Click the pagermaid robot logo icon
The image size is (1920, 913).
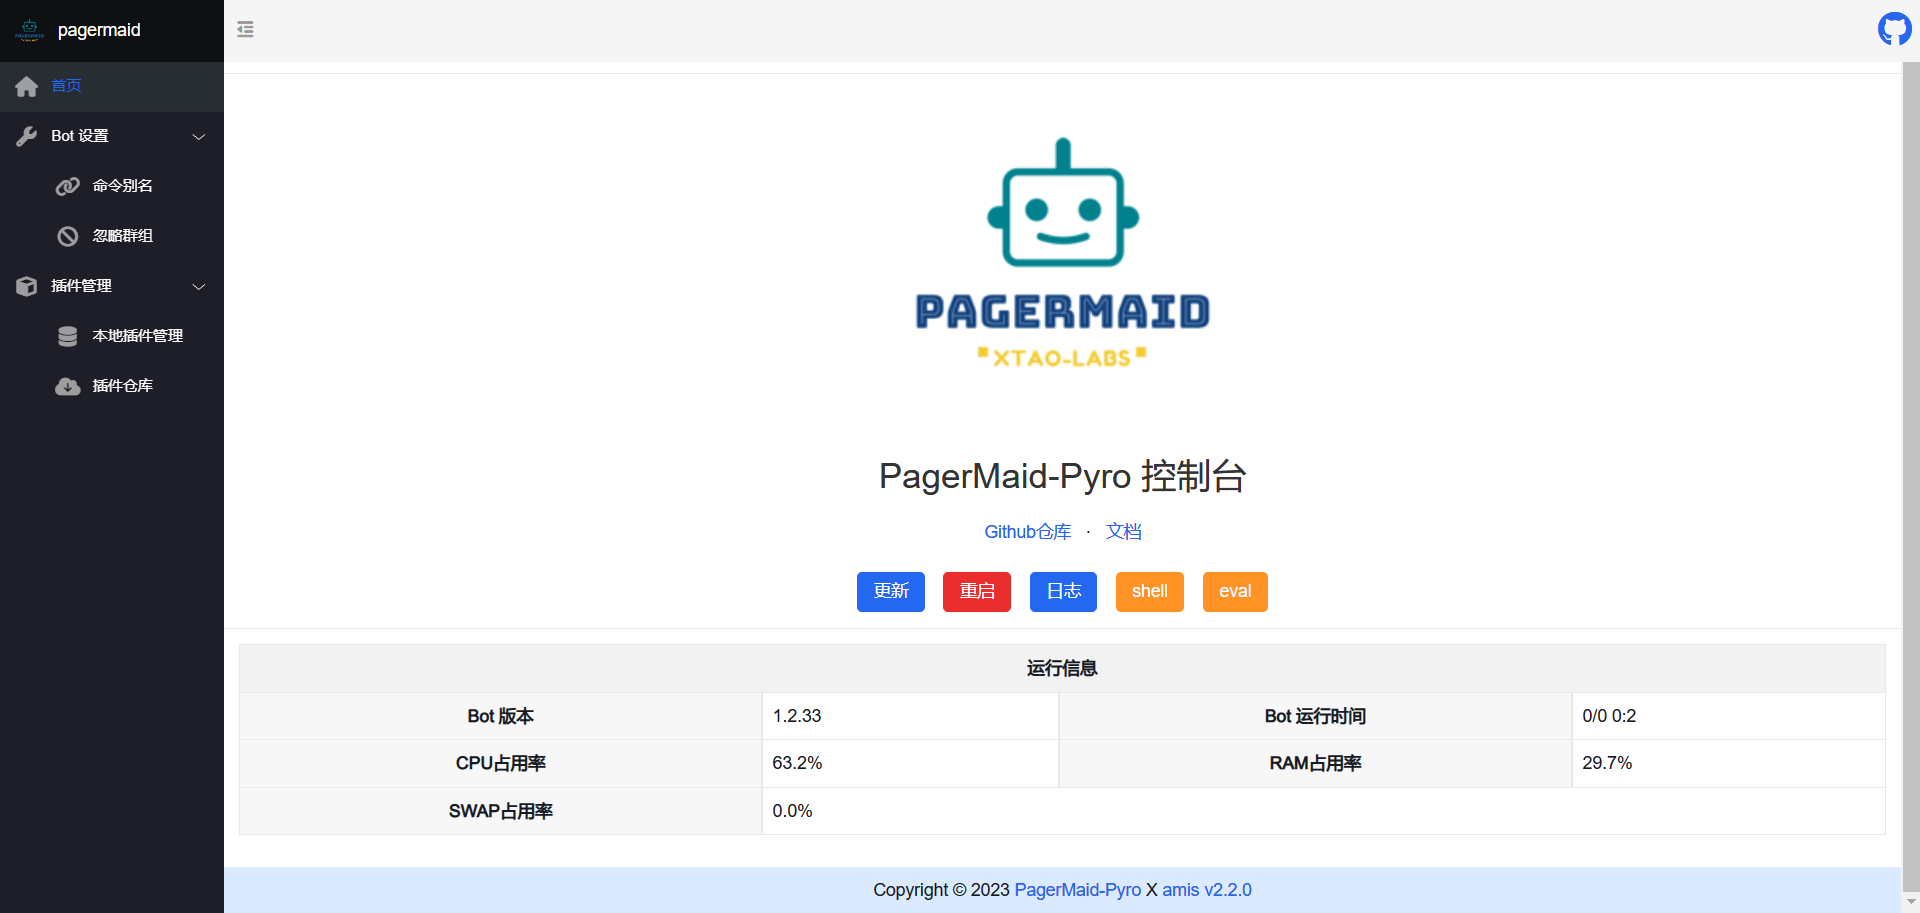coord(28,30)
